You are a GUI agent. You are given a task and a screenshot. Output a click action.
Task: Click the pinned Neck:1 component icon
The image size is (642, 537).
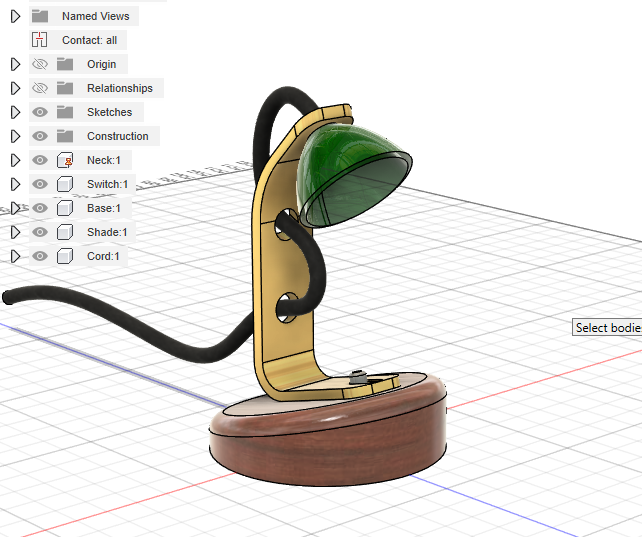(65, 160)
